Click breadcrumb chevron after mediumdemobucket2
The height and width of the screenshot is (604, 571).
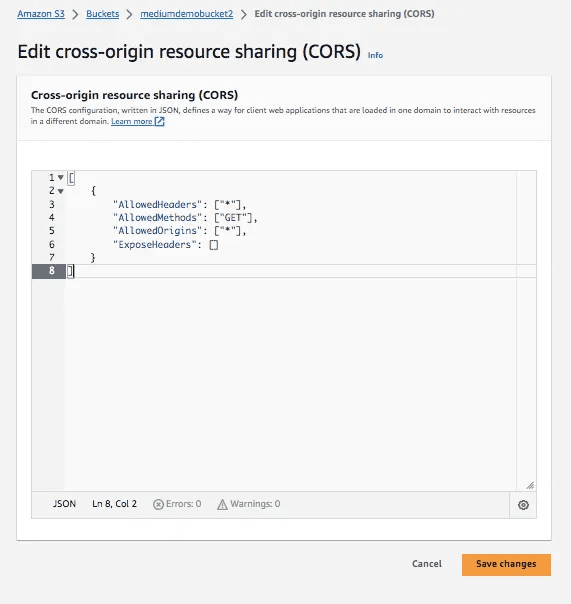244,14
